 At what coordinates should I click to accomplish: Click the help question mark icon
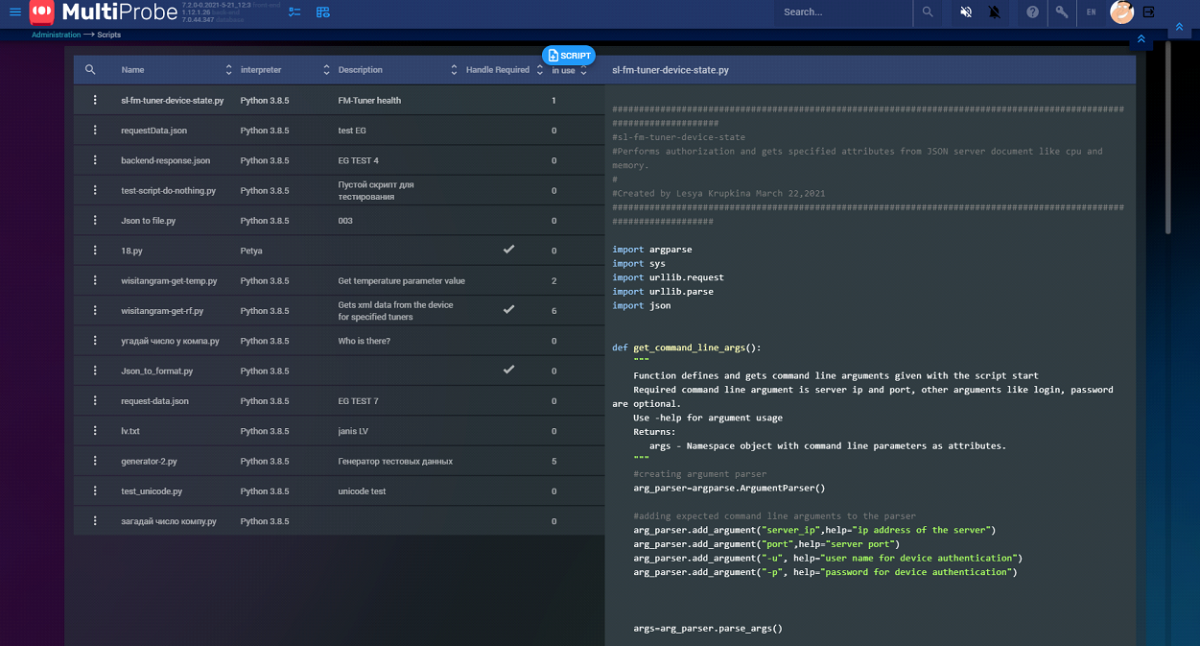coord(1032,12)
